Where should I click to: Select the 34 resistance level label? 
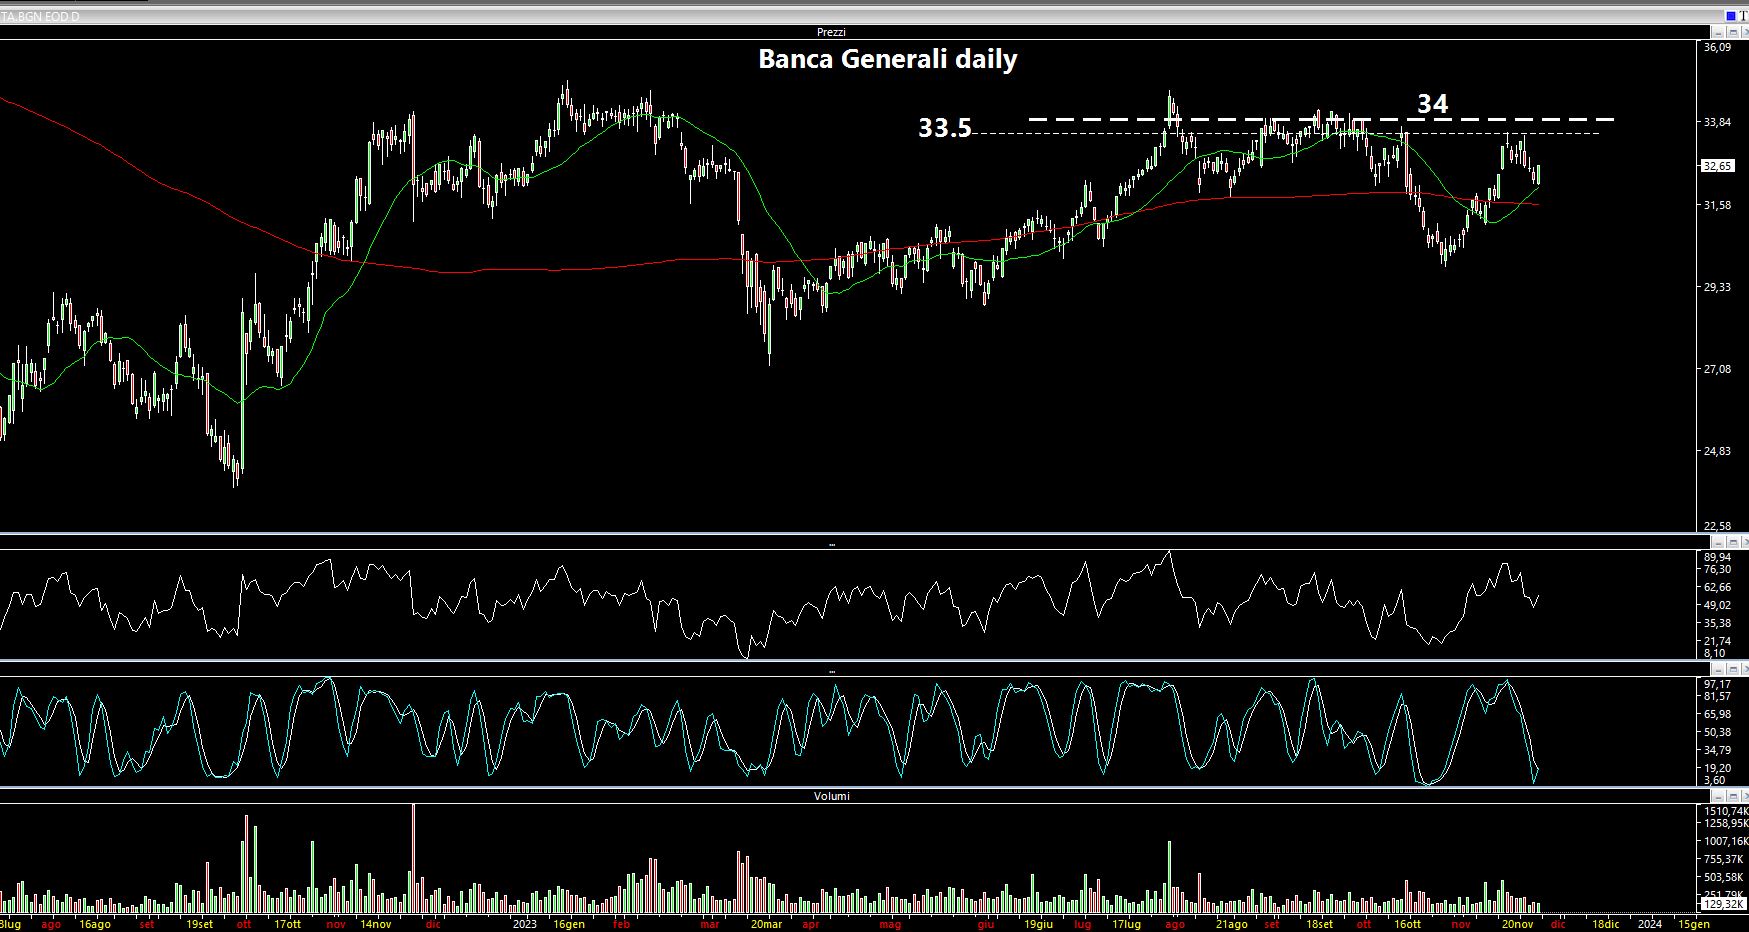coord(1432,104)
